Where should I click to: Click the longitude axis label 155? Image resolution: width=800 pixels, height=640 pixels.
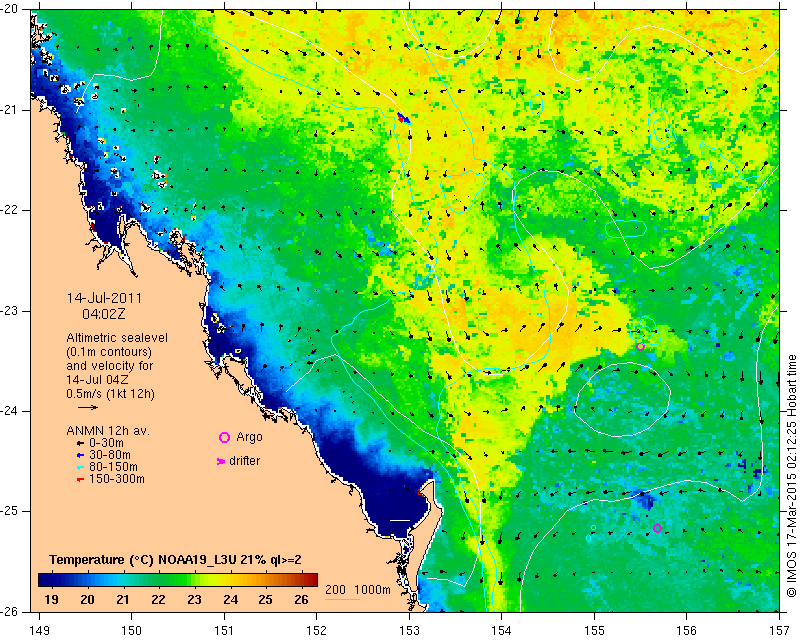[x=594, y=631]
